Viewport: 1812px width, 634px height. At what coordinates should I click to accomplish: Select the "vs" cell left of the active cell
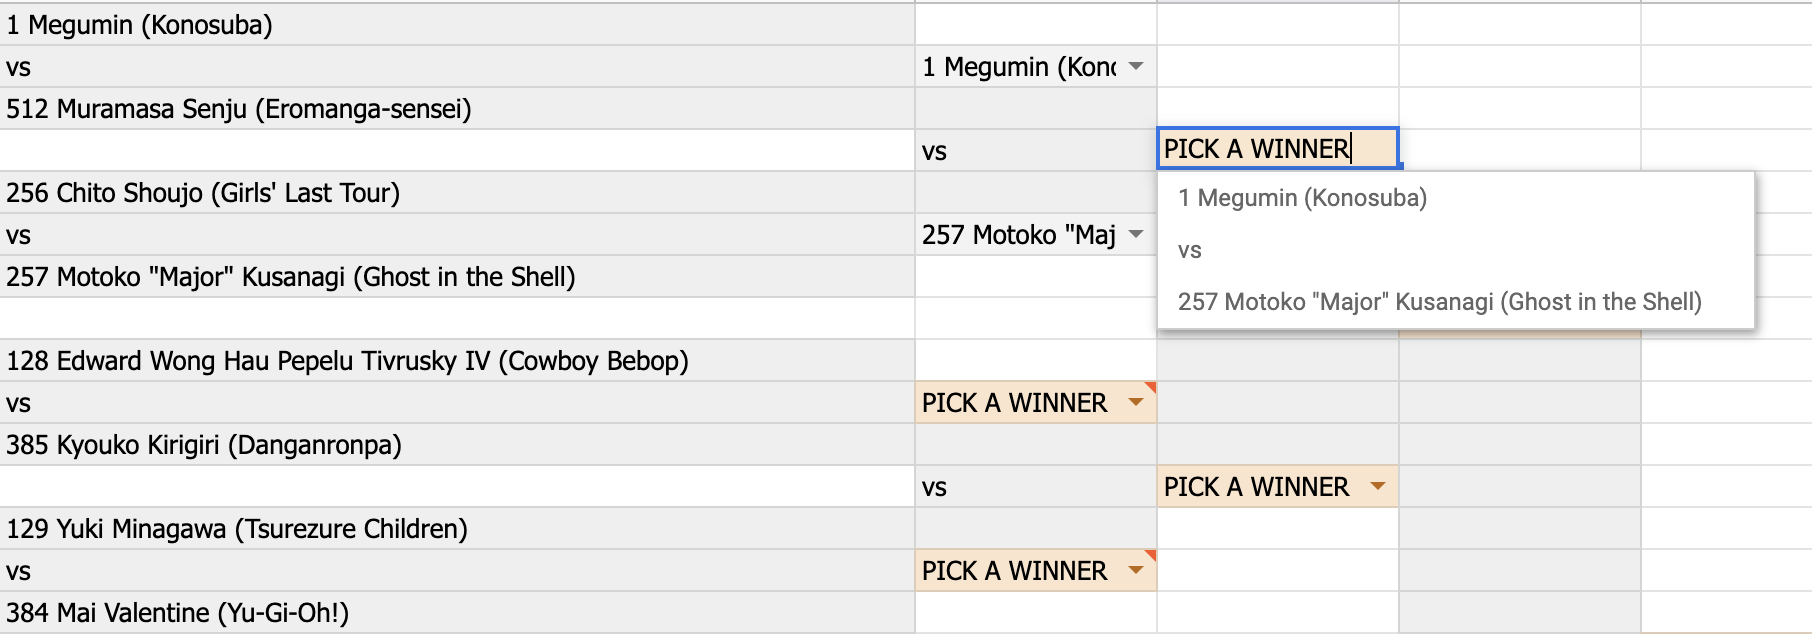click(1034, 151)
